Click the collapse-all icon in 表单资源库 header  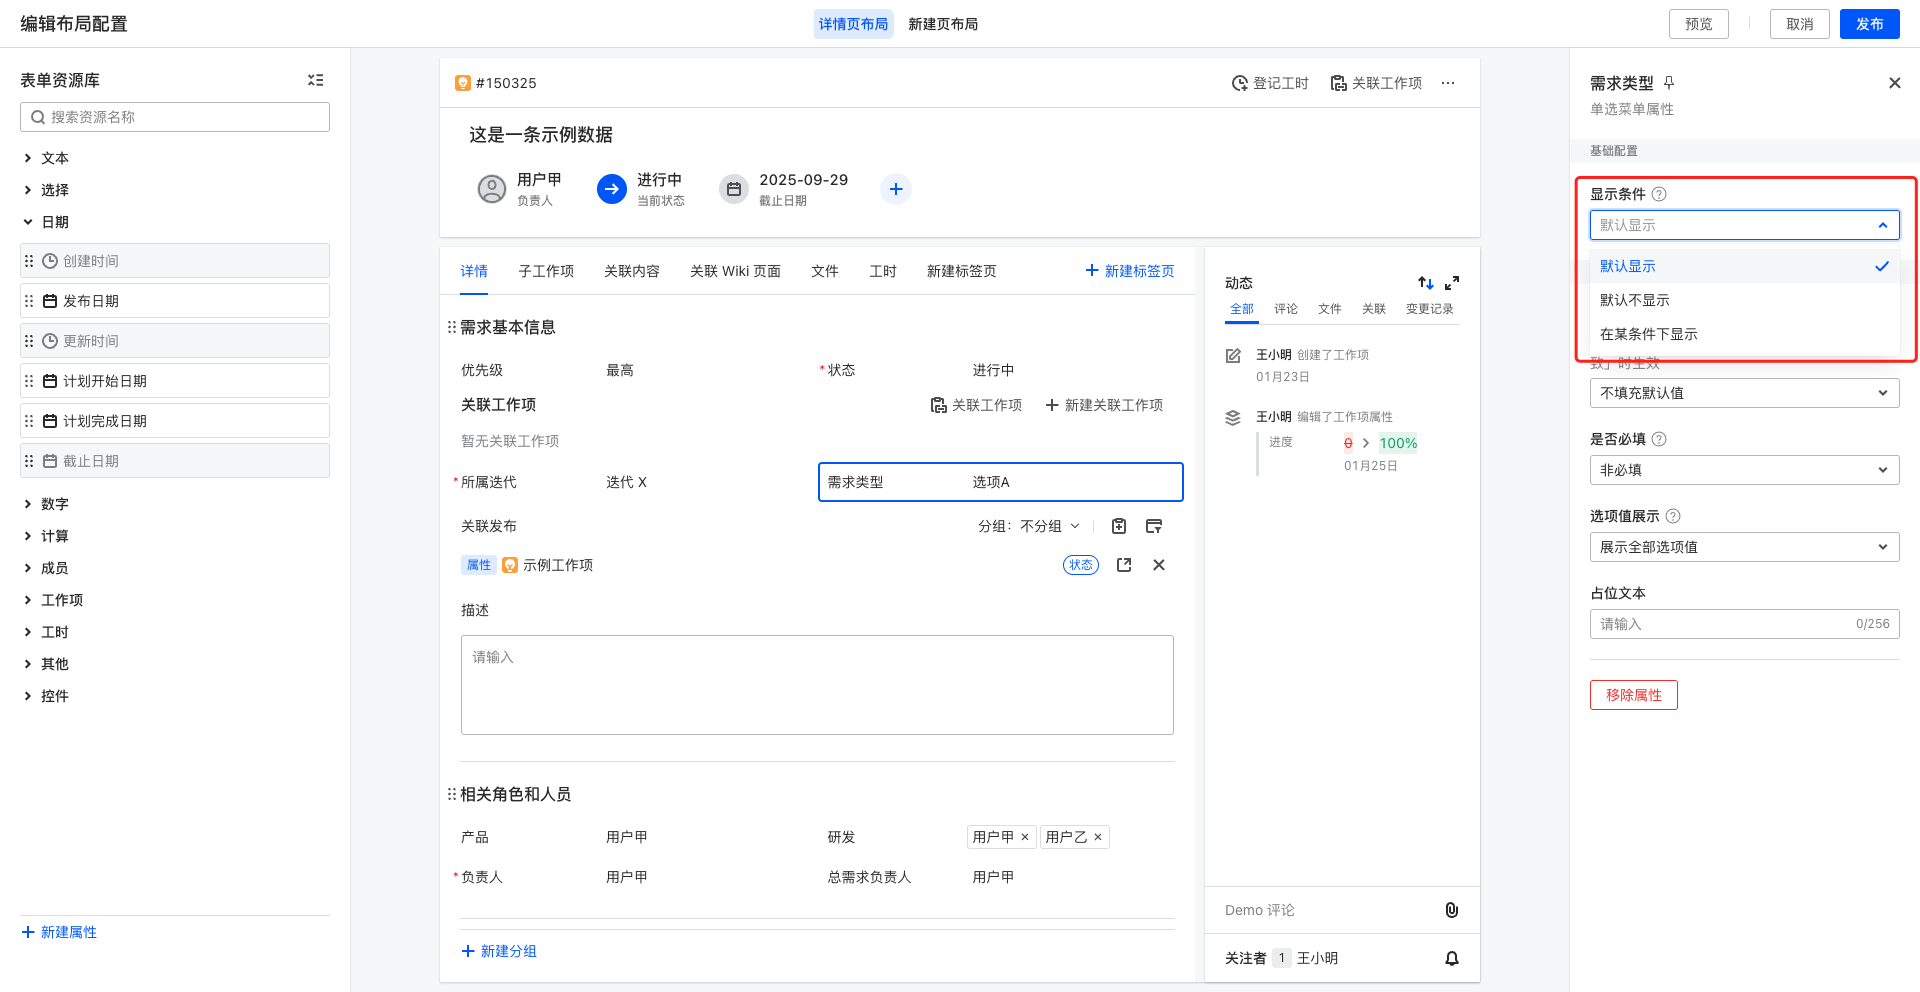pos(315,80)
